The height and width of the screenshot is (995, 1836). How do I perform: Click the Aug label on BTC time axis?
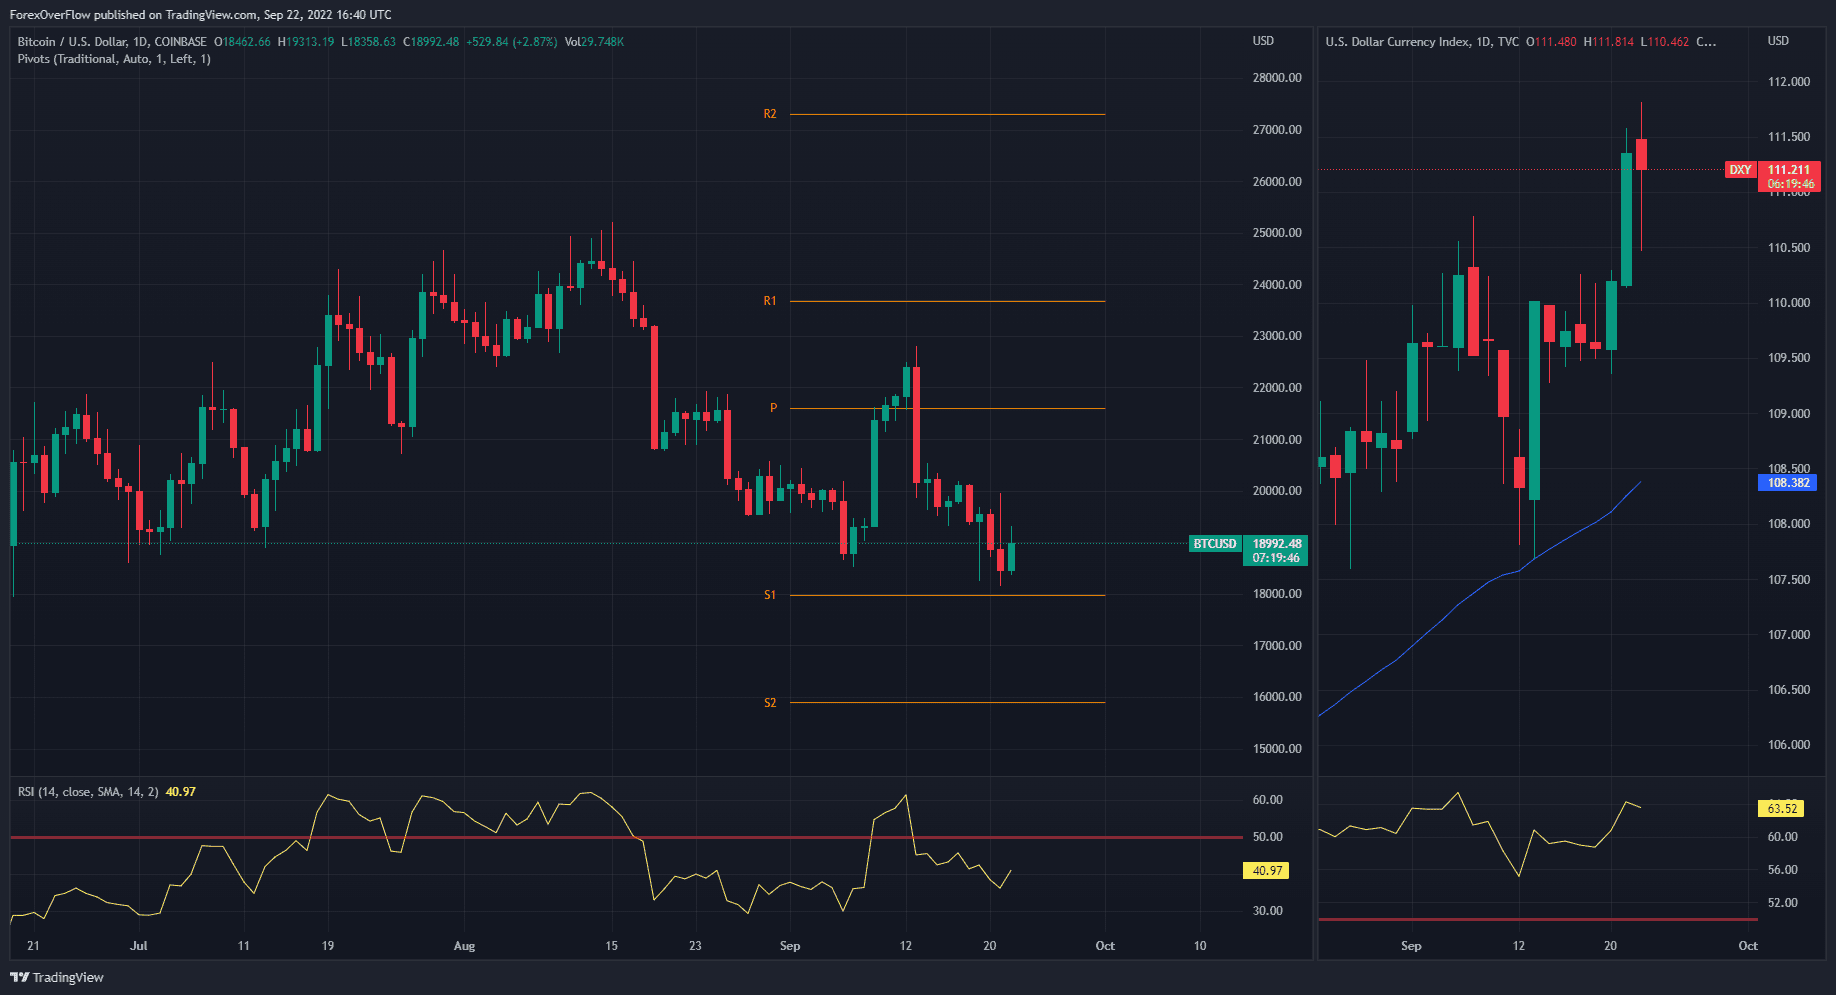pos(464,946)
